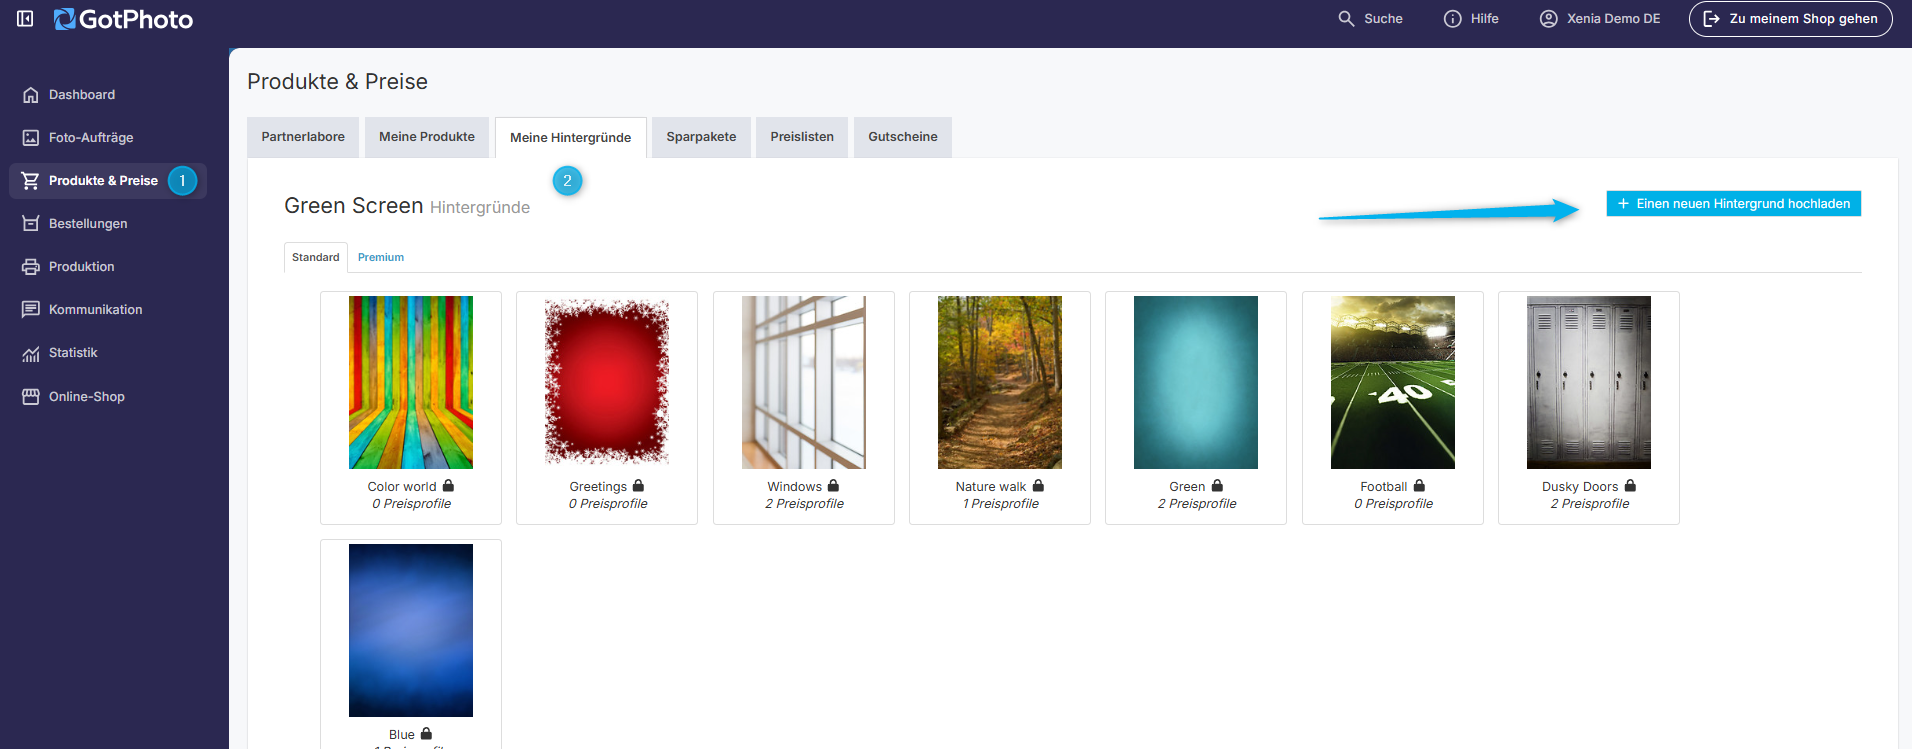Open the Gutscheine tab
The width and height of the screenshot is (1912, 749).
[x=903, y=137]
